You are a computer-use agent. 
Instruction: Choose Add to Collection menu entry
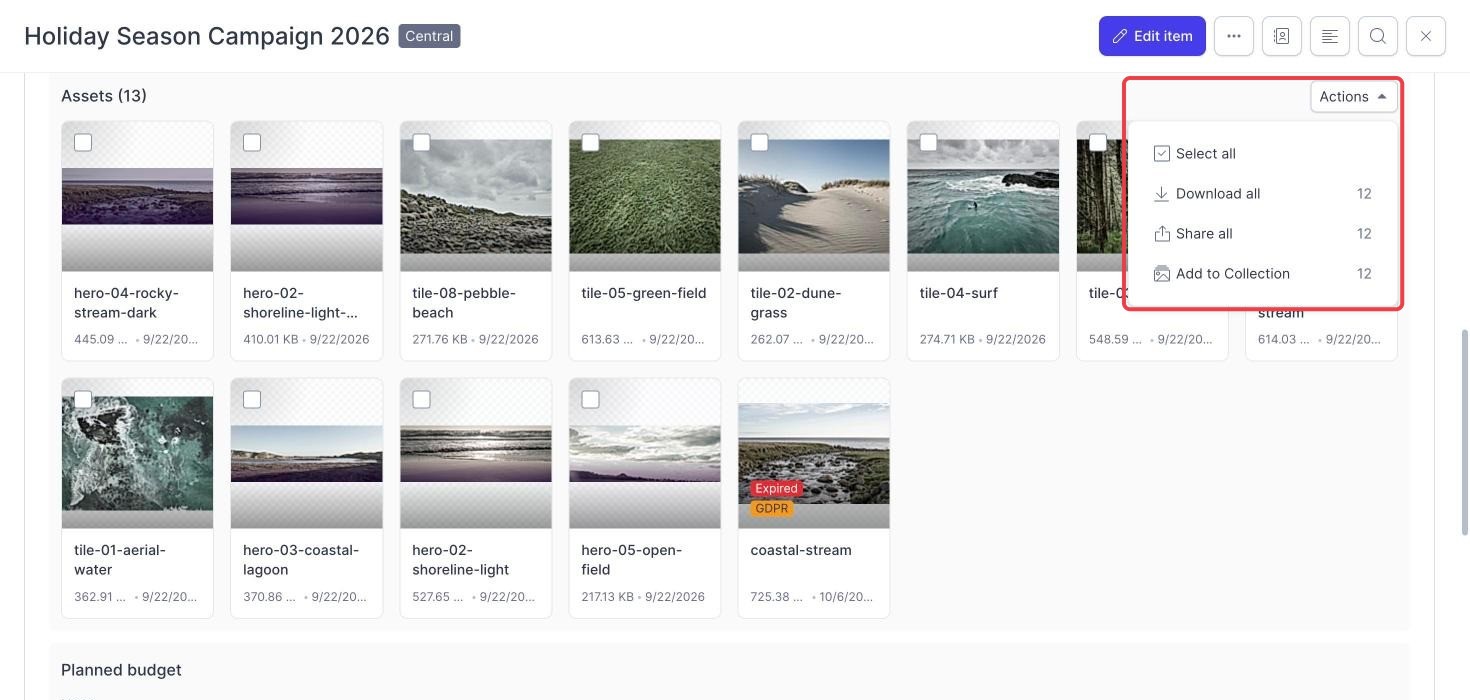(1262, 274)
